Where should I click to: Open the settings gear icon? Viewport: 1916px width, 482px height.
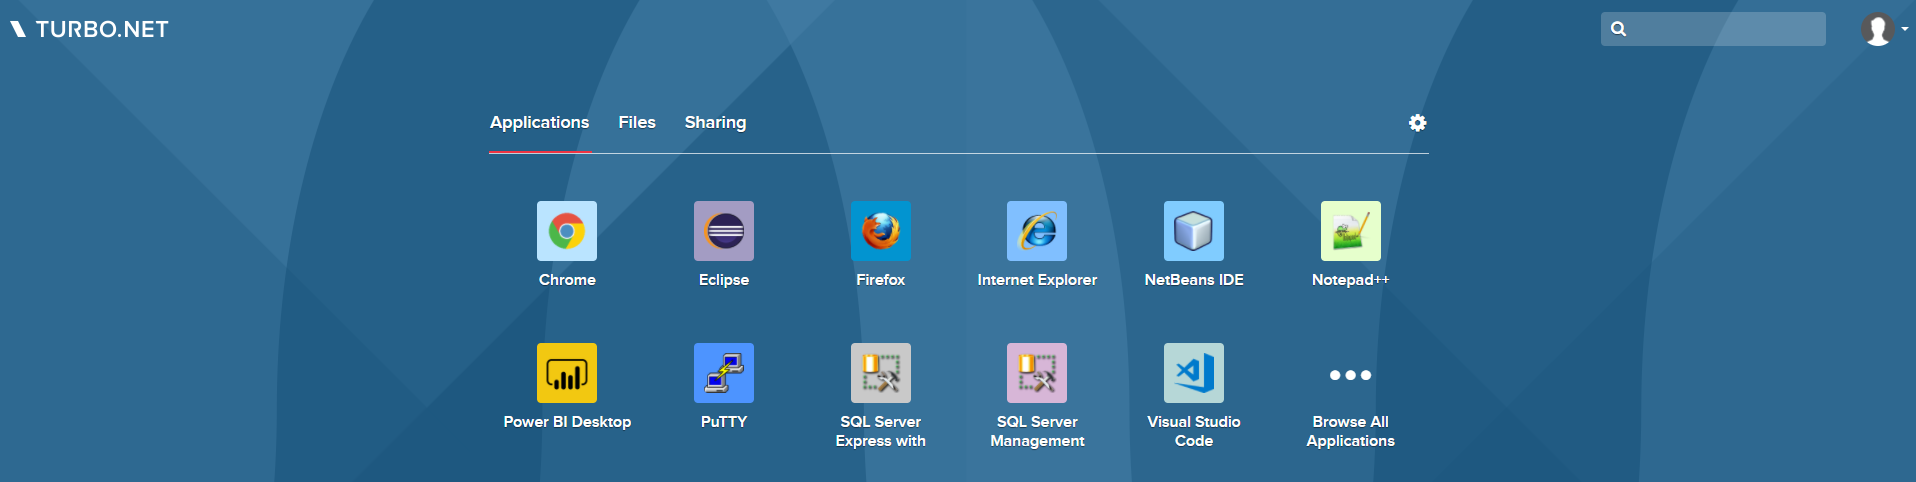coord(1418,123)
